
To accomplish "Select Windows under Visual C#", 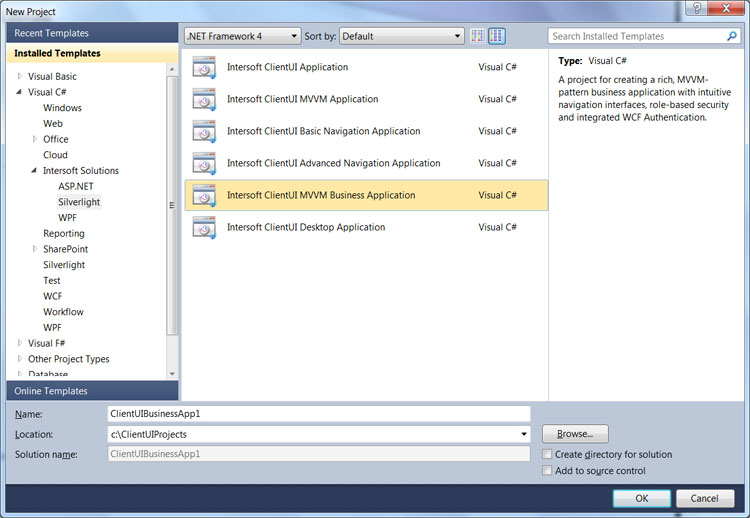I will [62, 108].
